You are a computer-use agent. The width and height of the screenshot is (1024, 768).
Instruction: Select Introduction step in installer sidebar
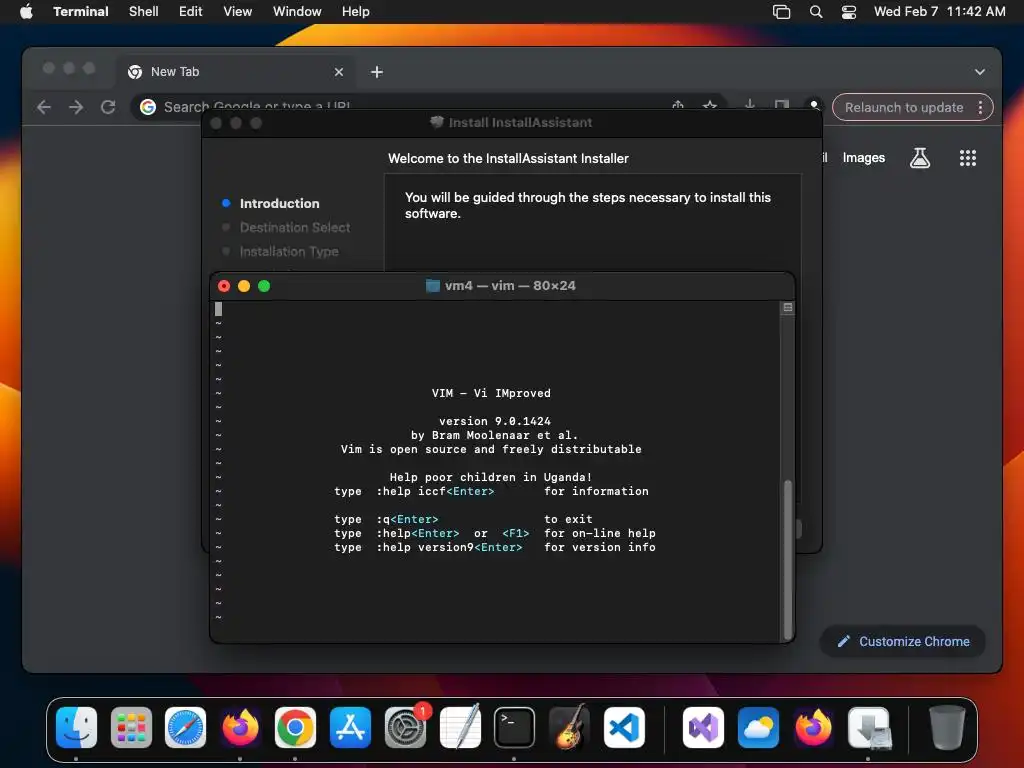click(280, 203)
